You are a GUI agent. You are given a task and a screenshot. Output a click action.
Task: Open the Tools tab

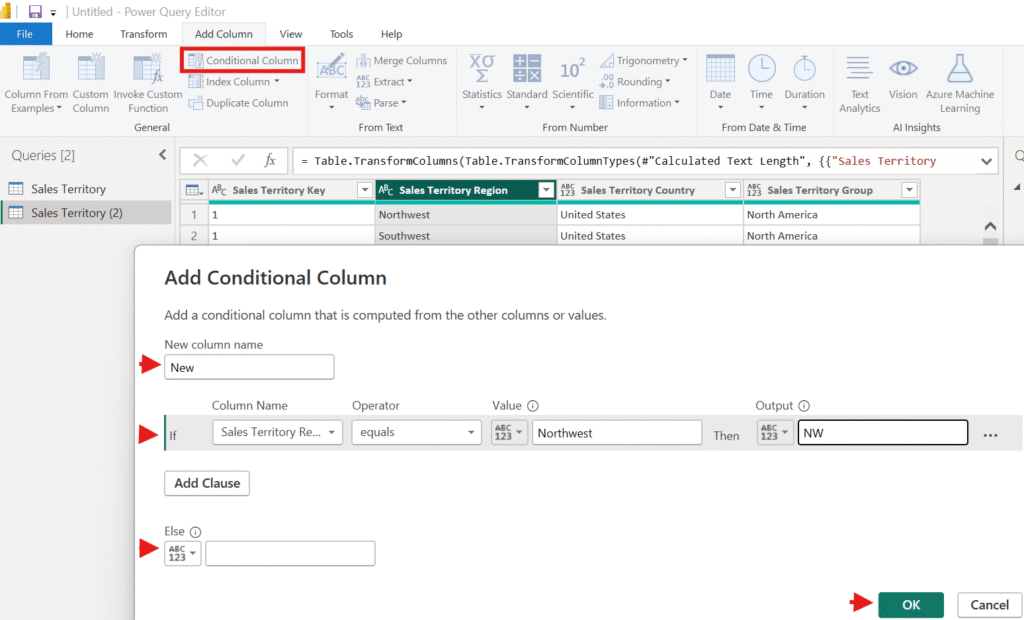[x=341, y=34]
